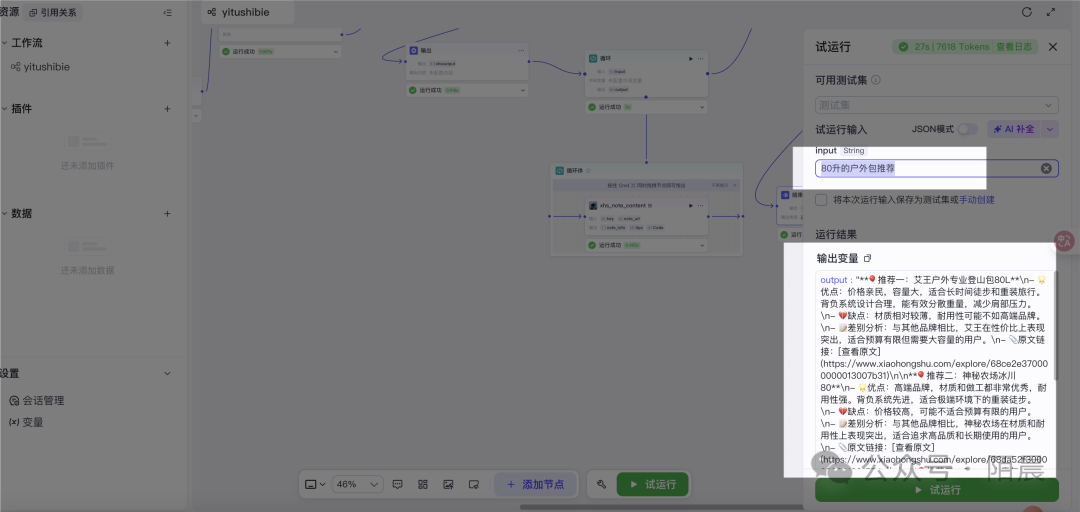
Task: Dismiss the 循环体 drag hint with x
Action: pyautogui.click(x=735, y=185)
